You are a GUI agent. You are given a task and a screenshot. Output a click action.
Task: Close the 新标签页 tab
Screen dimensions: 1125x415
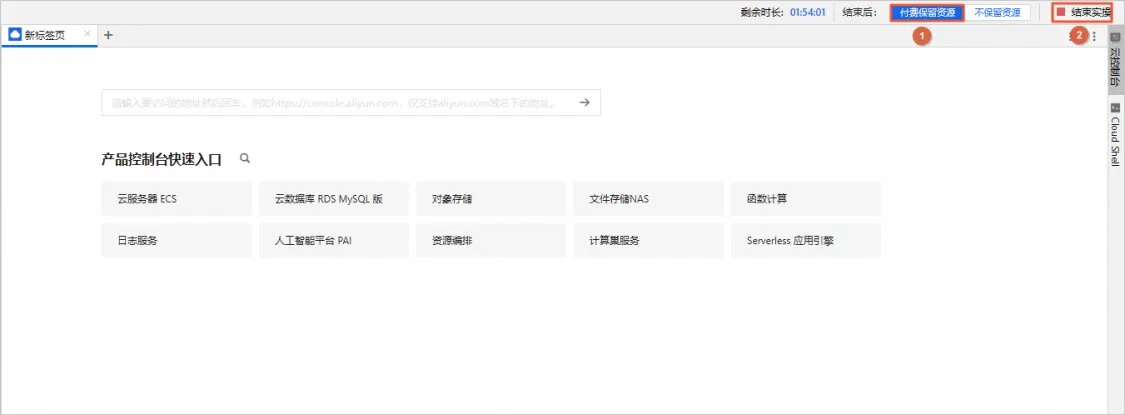coord(87,34)
